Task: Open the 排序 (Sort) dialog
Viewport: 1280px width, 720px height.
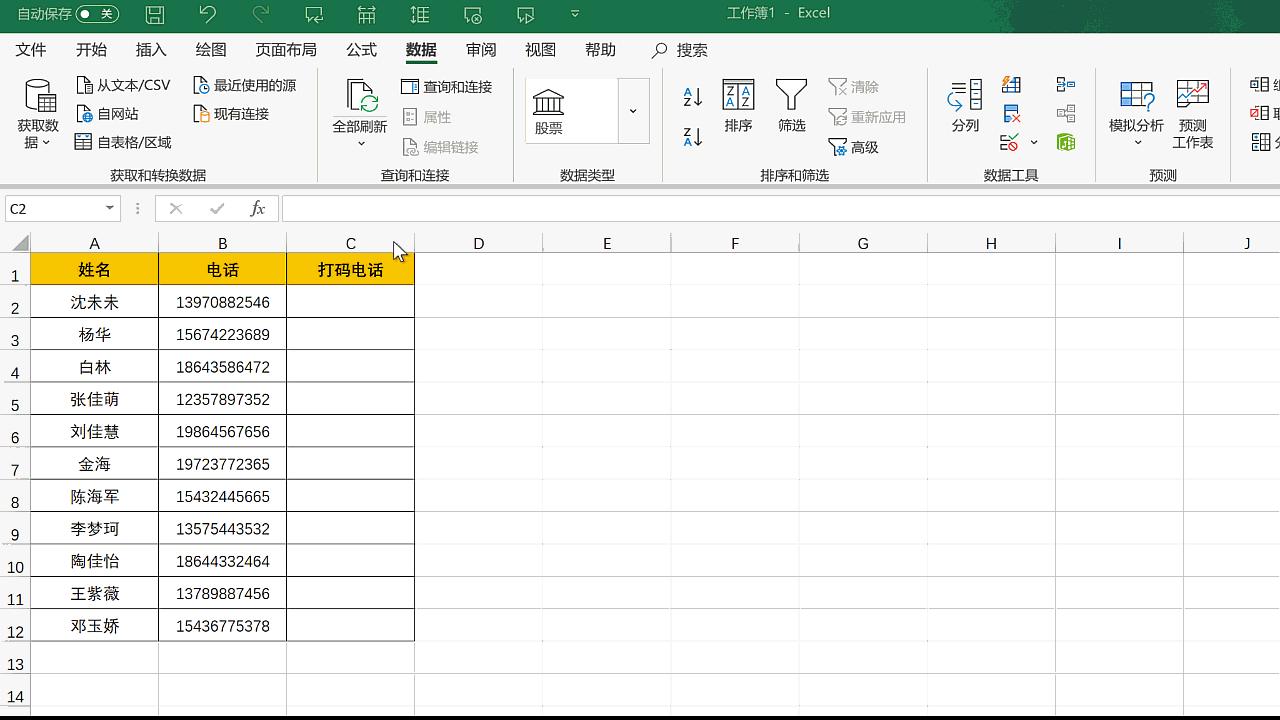Action: pyautogui.click(x=738, y=106)
